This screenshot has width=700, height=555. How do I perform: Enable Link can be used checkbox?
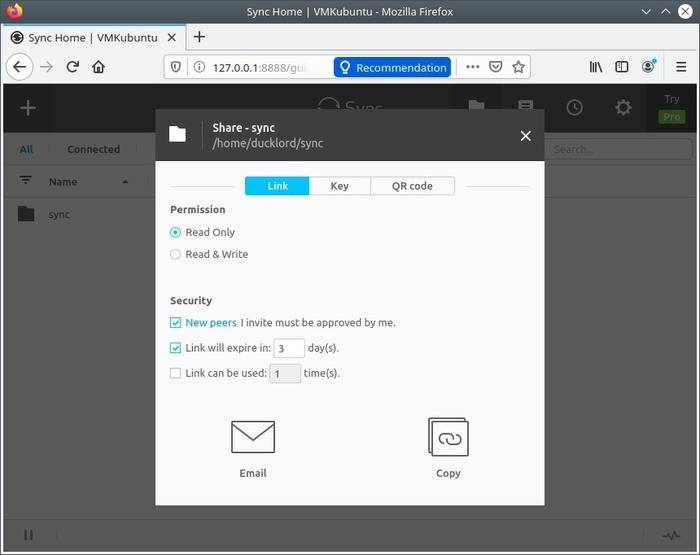tap(175, 373)
